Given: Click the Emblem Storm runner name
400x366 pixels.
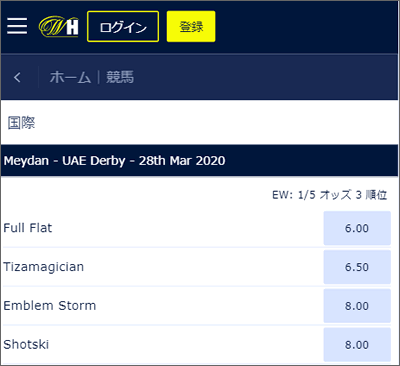Looking at the screenshot, I should pyautogui.click(x=50, y=306).
